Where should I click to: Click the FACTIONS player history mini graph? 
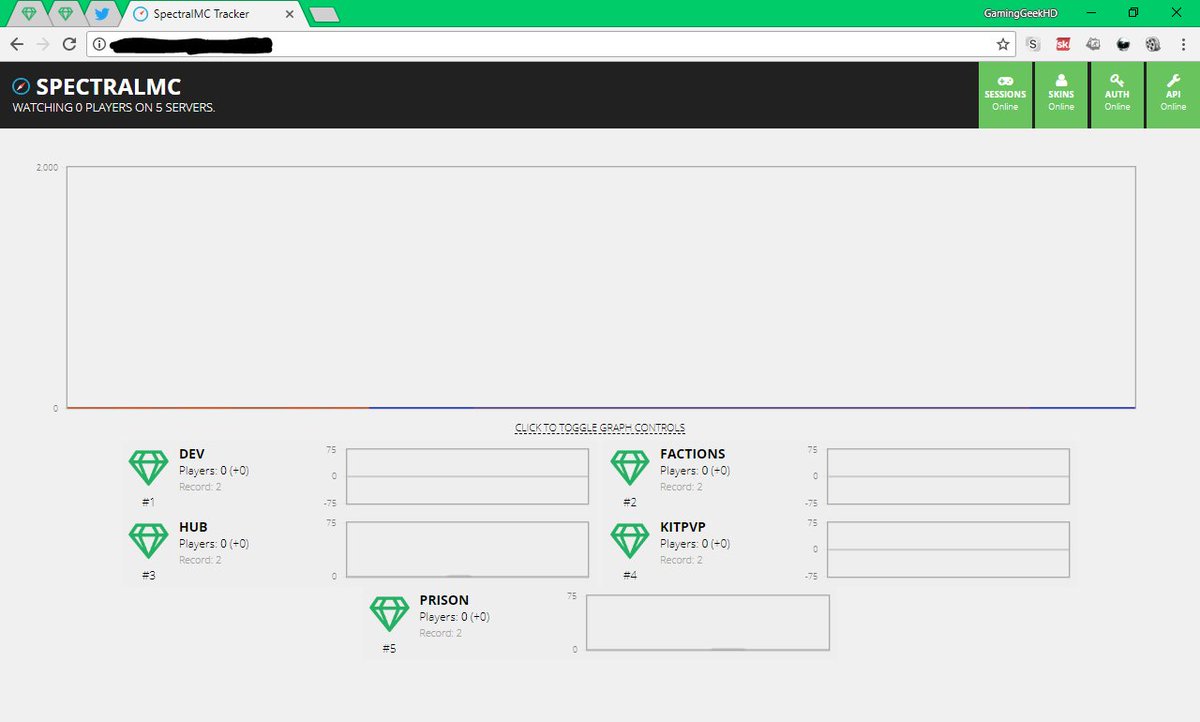click(x=948, y=476)
